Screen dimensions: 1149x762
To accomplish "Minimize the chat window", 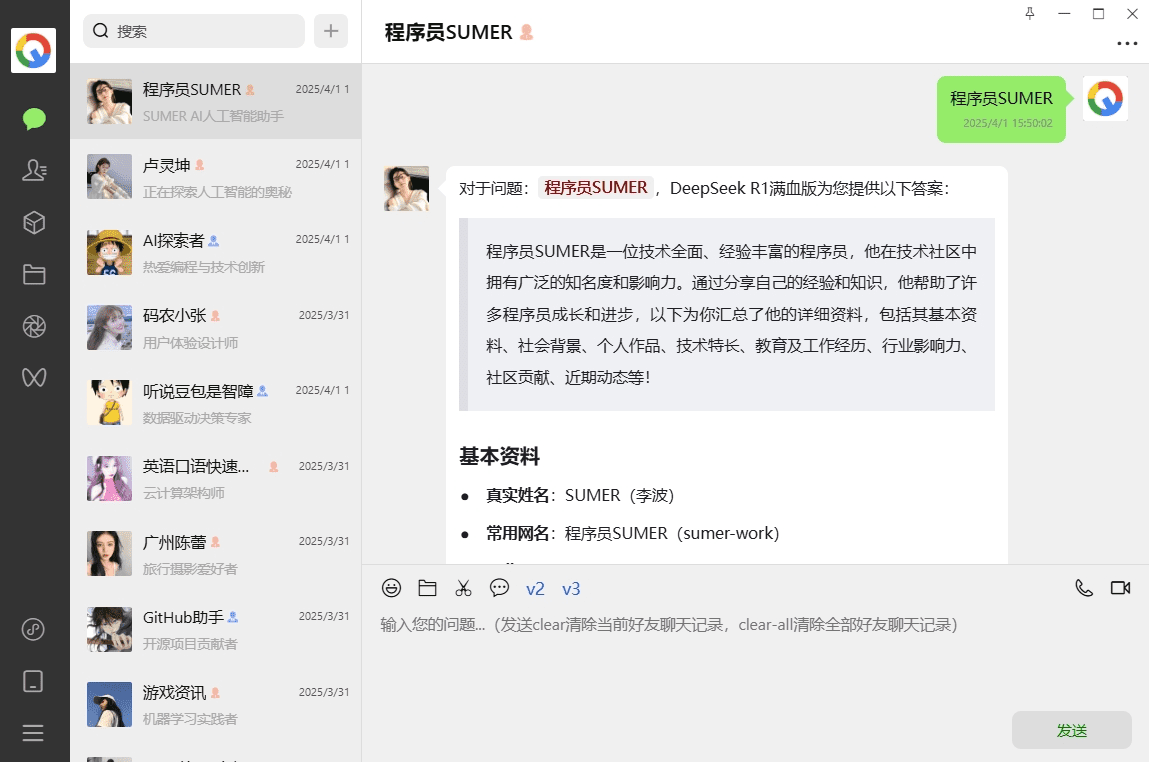I will click(x=1064, y=13).
